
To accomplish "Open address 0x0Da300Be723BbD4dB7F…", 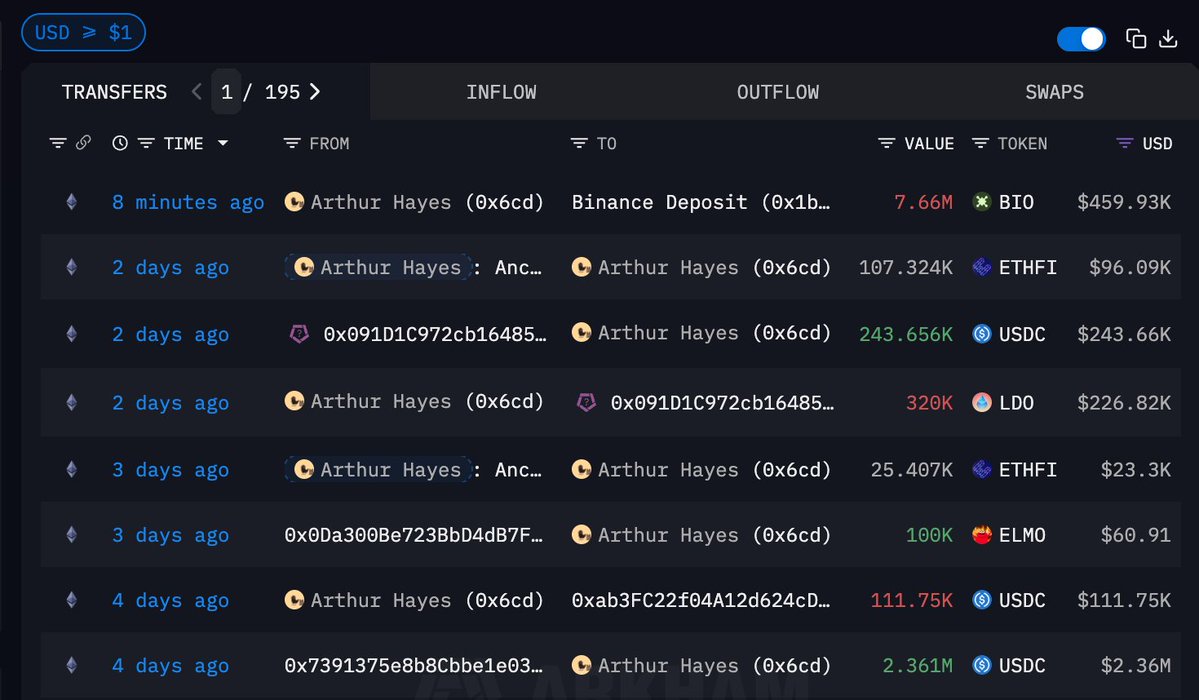I will click(414, 535).
